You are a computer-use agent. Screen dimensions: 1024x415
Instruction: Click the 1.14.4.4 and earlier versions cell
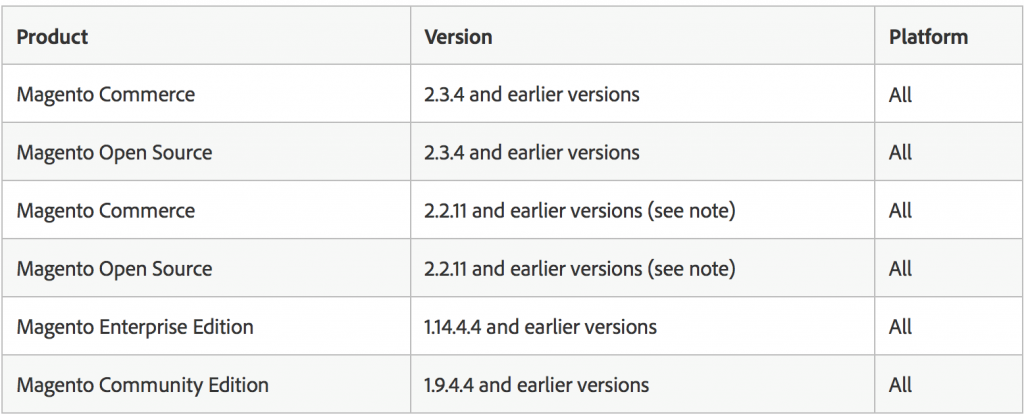click(642, 326)
